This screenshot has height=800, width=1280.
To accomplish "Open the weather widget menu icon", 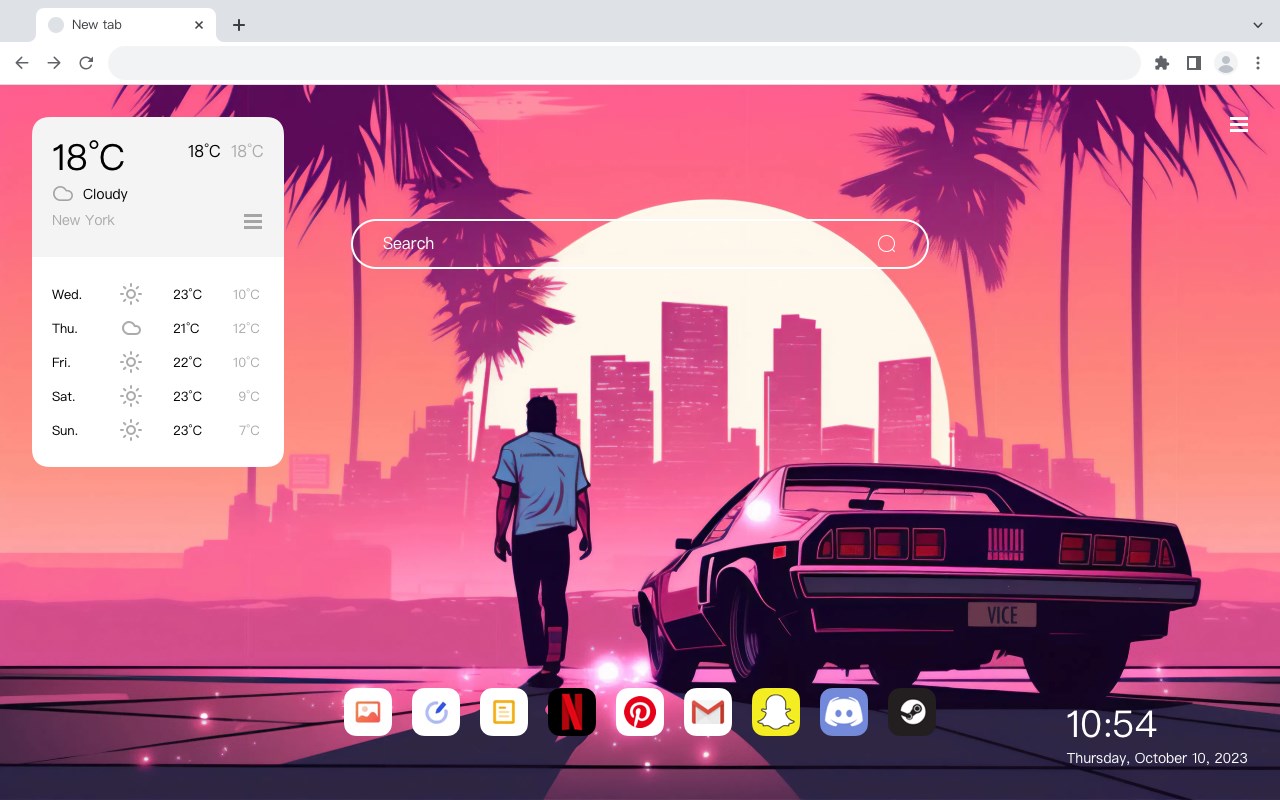I will tap(253, 221).
